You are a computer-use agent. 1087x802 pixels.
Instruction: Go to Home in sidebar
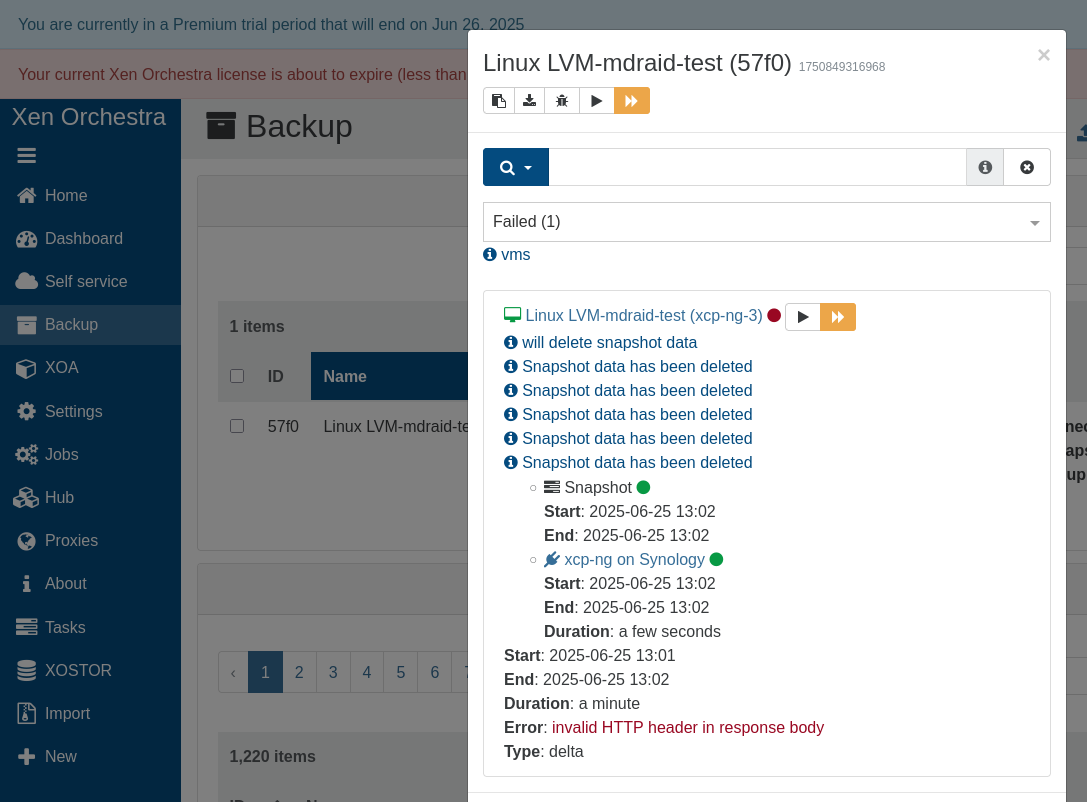pos(90,195)
